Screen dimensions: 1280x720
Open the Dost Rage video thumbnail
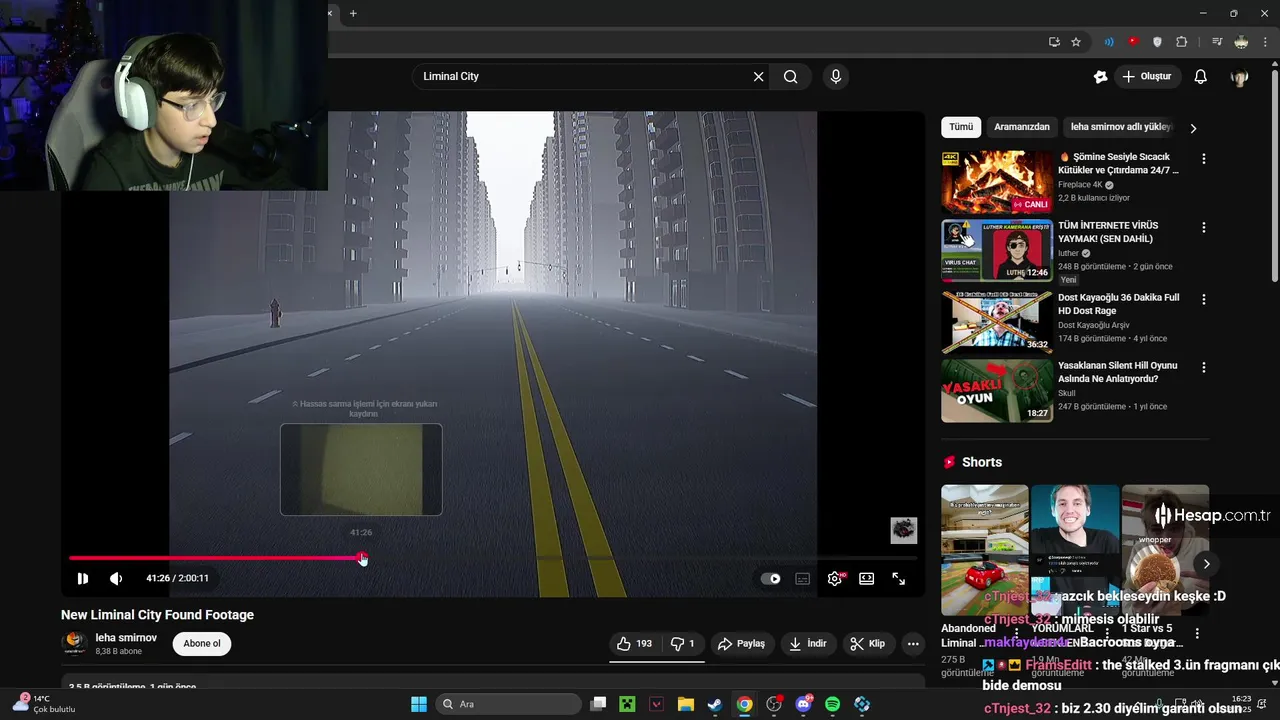(997, 321)
